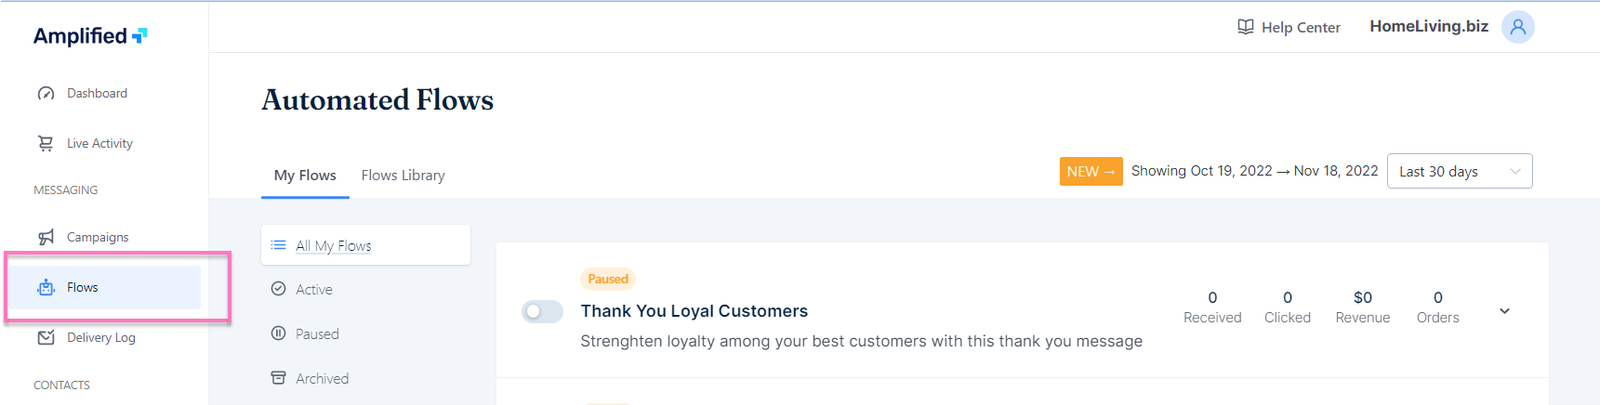The image size is (1600, 405).
Task: Select the All My Flows filter
Action: click(333, 246)
